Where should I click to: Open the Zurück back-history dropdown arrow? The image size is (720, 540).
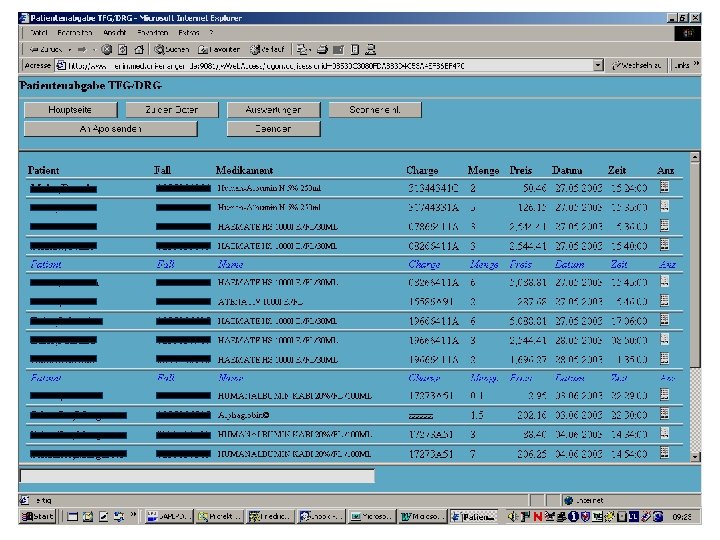click(69, 50)
